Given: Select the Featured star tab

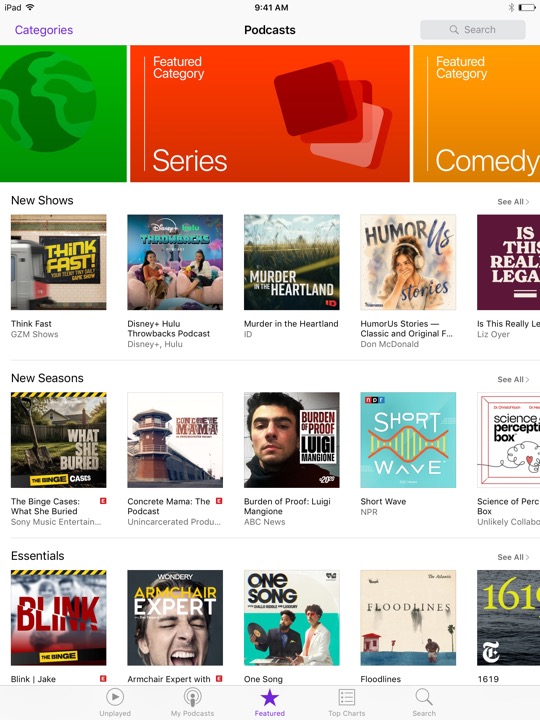Looking at the screenshot, I should 270,703.
